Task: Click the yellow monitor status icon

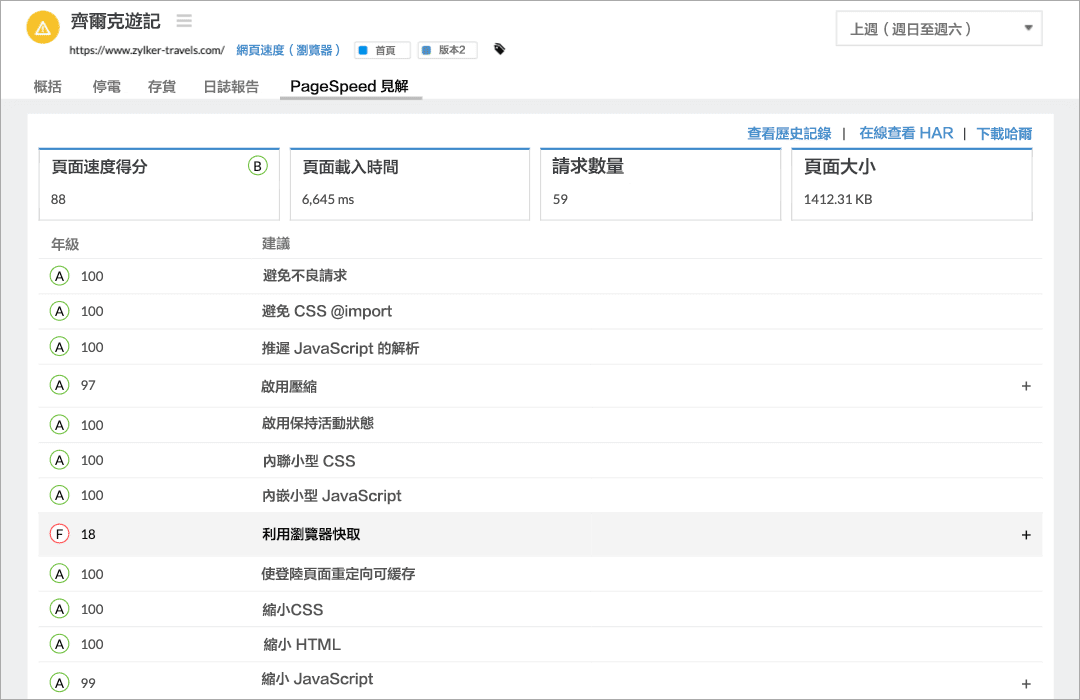Action: pyautogui.click(x=42, y=27)
